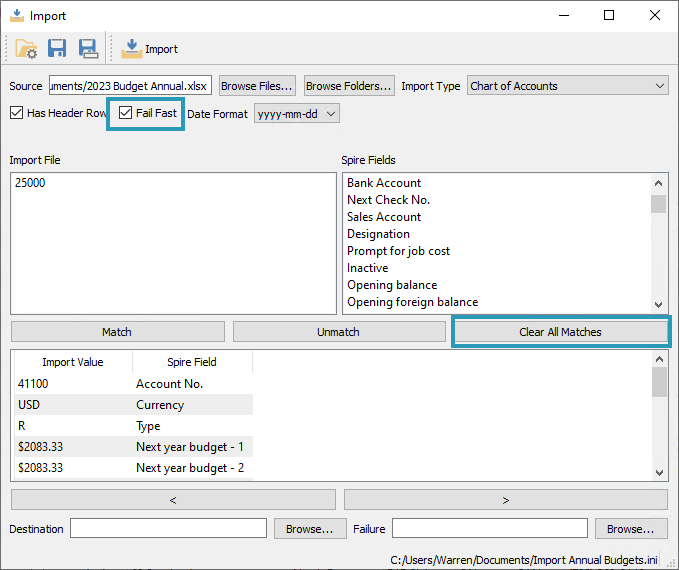The width and height of the screenshot is (679, 570).
Task: Expand the Date Format dropdown
Action: (297, 114)
